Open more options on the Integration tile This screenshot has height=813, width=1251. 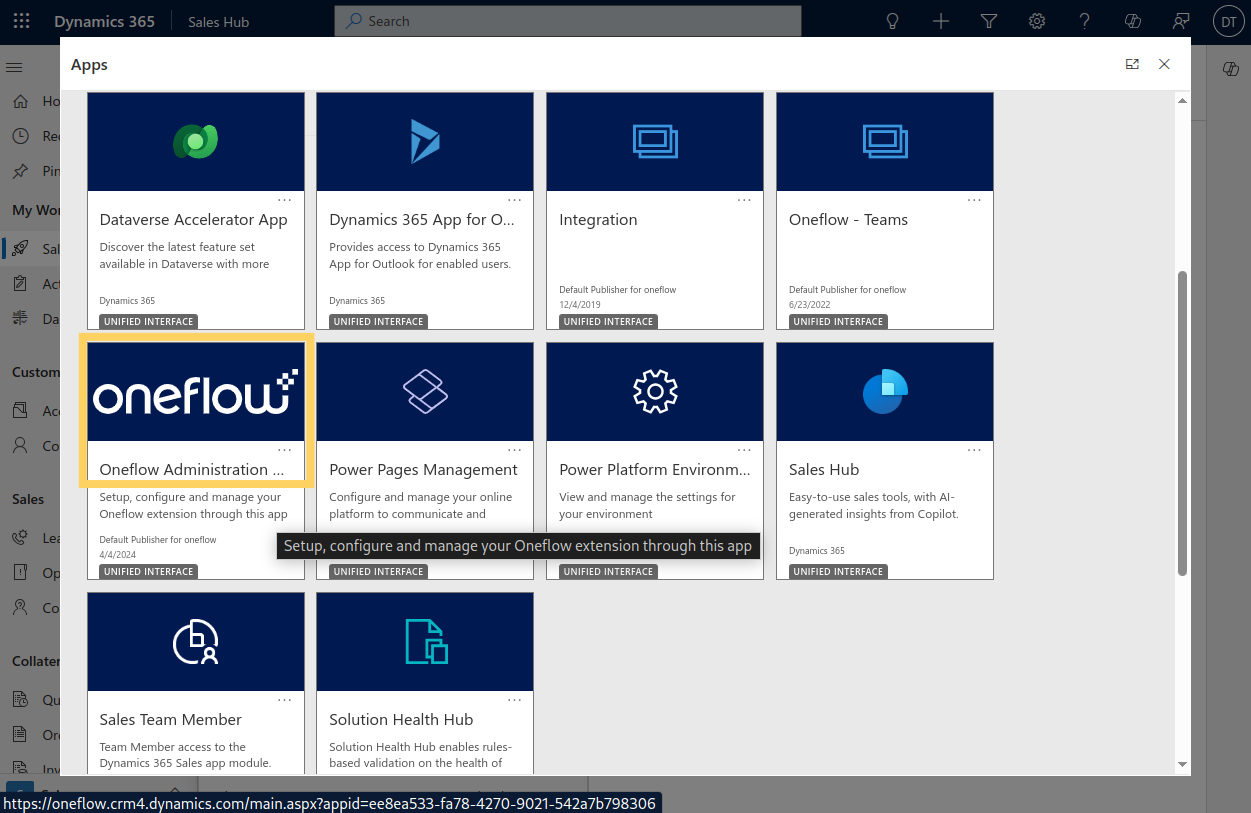coord(744,198)
